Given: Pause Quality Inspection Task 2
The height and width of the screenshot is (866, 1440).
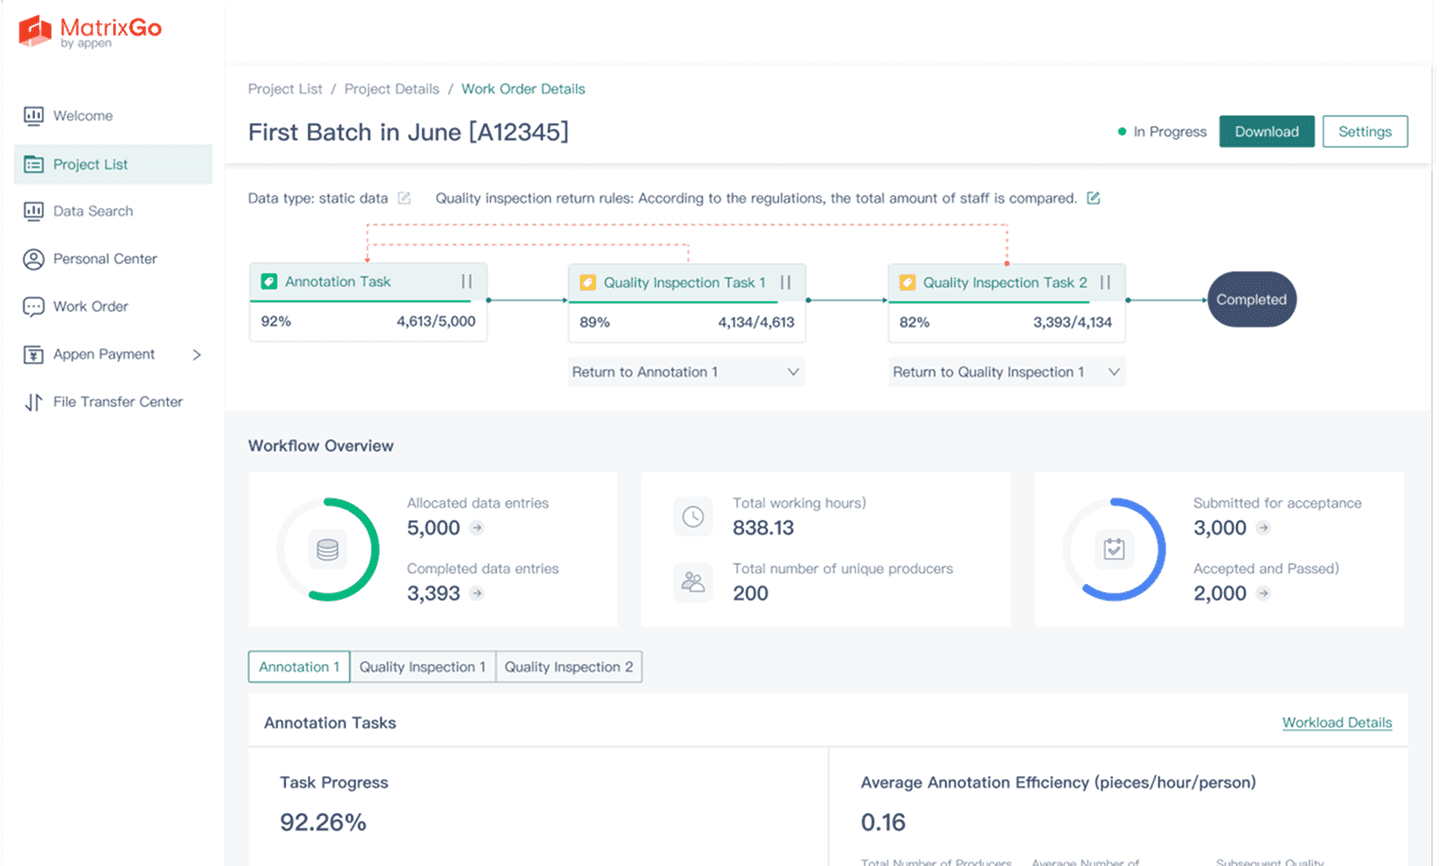Looking at the screenshot, I should pos(1105,283).
